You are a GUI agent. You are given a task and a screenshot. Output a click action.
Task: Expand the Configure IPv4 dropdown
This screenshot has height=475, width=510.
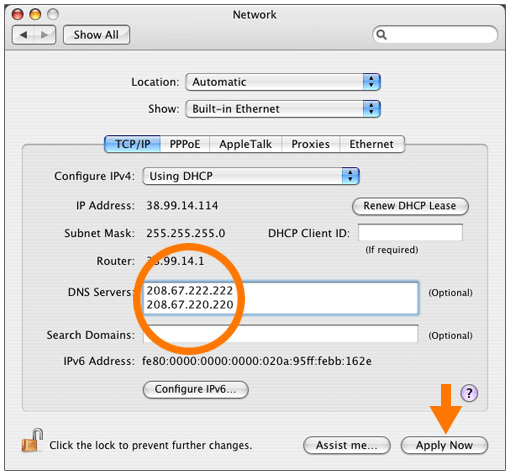tap(251, 176)
